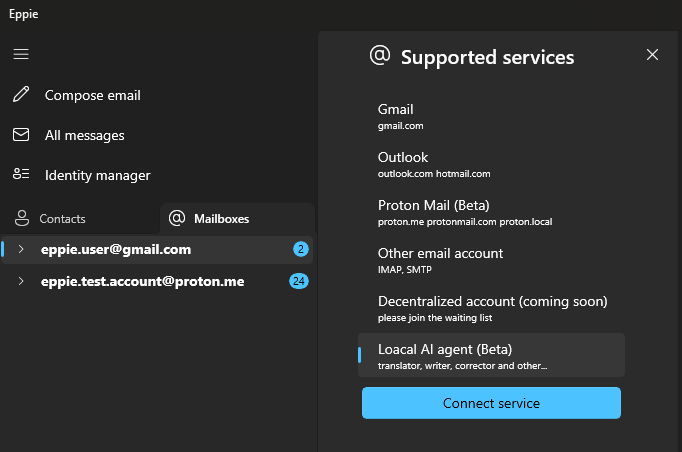Close the Supported services panel
Screen dimensions: 682x452
tap(652, 55)
